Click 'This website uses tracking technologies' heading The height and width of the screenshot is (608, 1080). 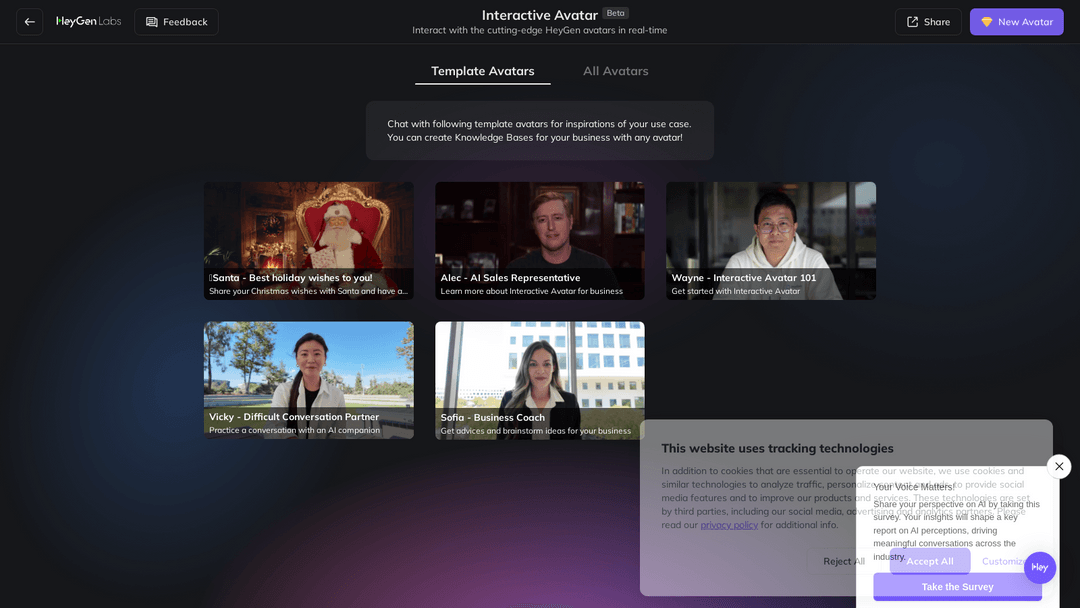click(777, 448)
